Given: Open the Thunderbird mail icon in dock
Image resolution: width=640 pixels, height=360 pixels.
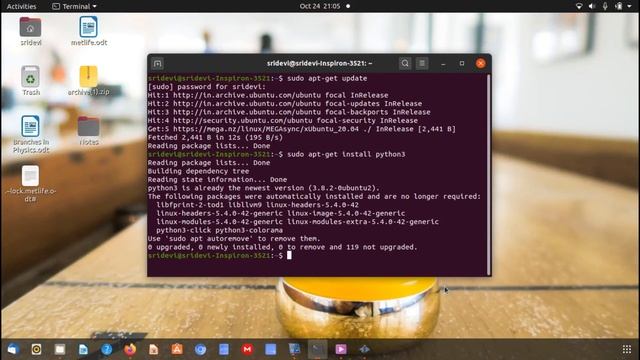Looking at the screenshot, I should click(x=13, y=349).
